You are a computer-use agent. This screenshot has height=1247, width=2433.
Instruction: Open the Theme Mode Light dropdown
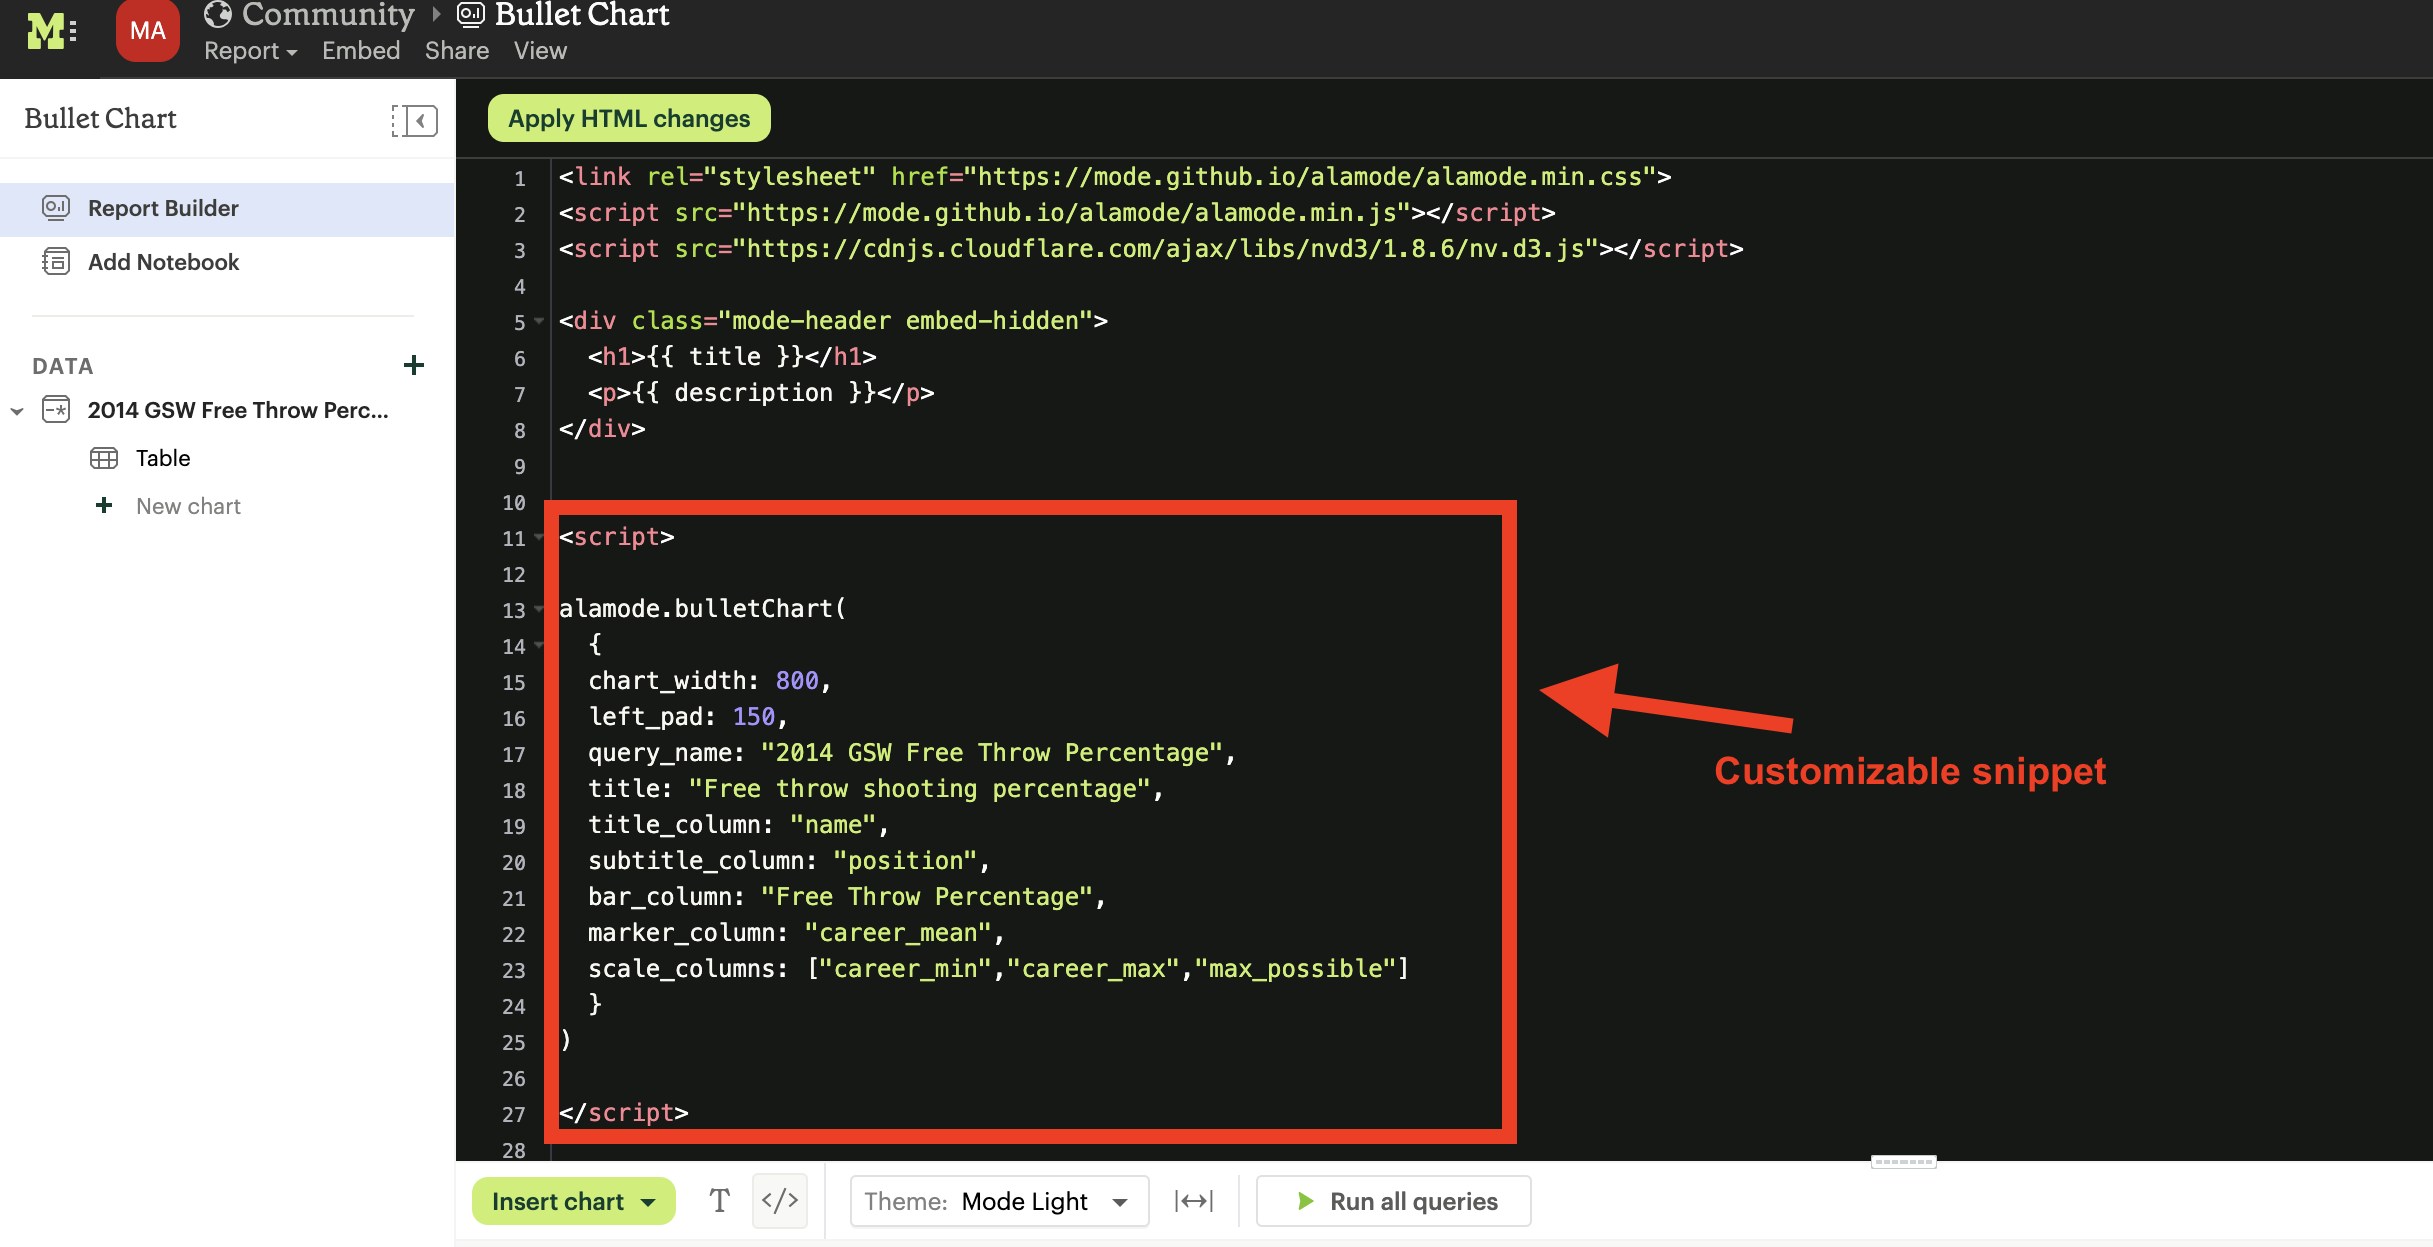click(x=999, y=1201)
